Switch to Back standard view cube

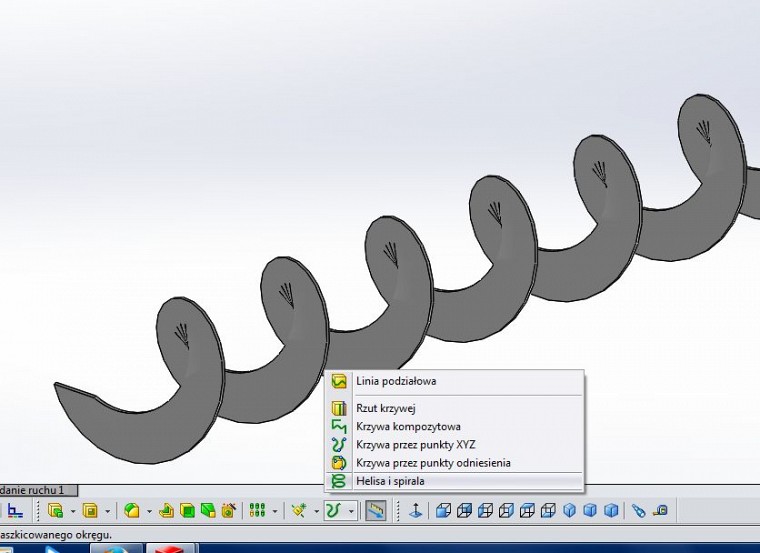pos(464,510)
